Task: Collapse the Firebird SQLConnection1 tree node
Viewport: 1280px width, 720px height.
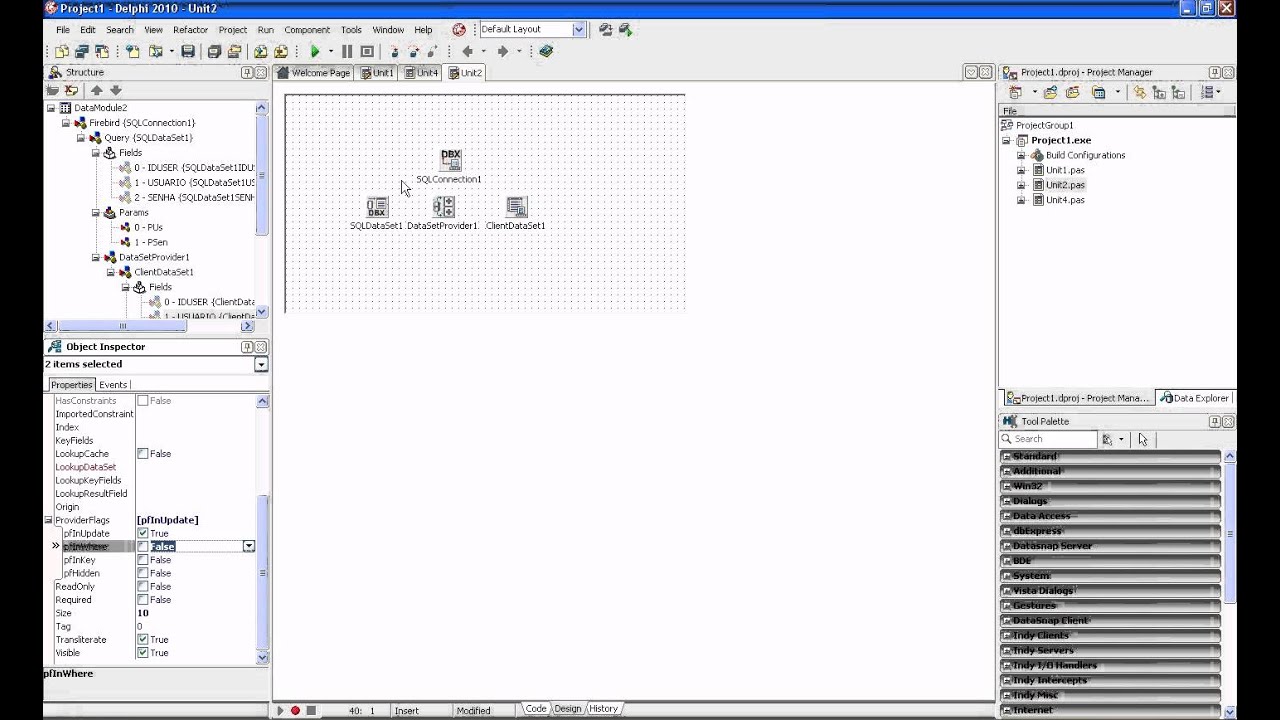Action: point(67,123)
